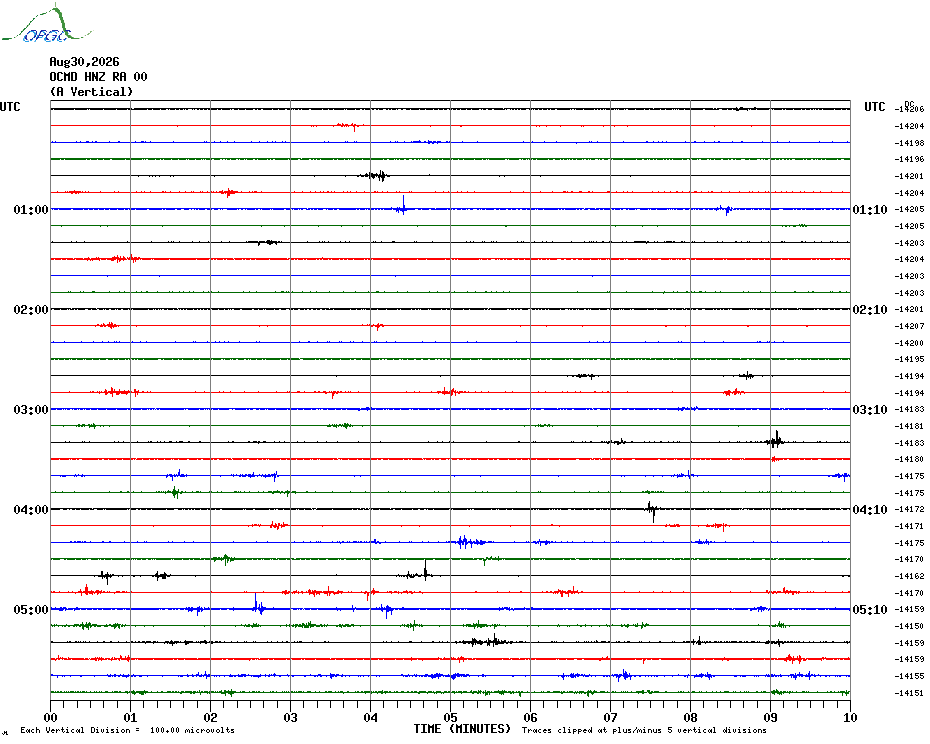Click the DC value -14155

pos(909,676)
